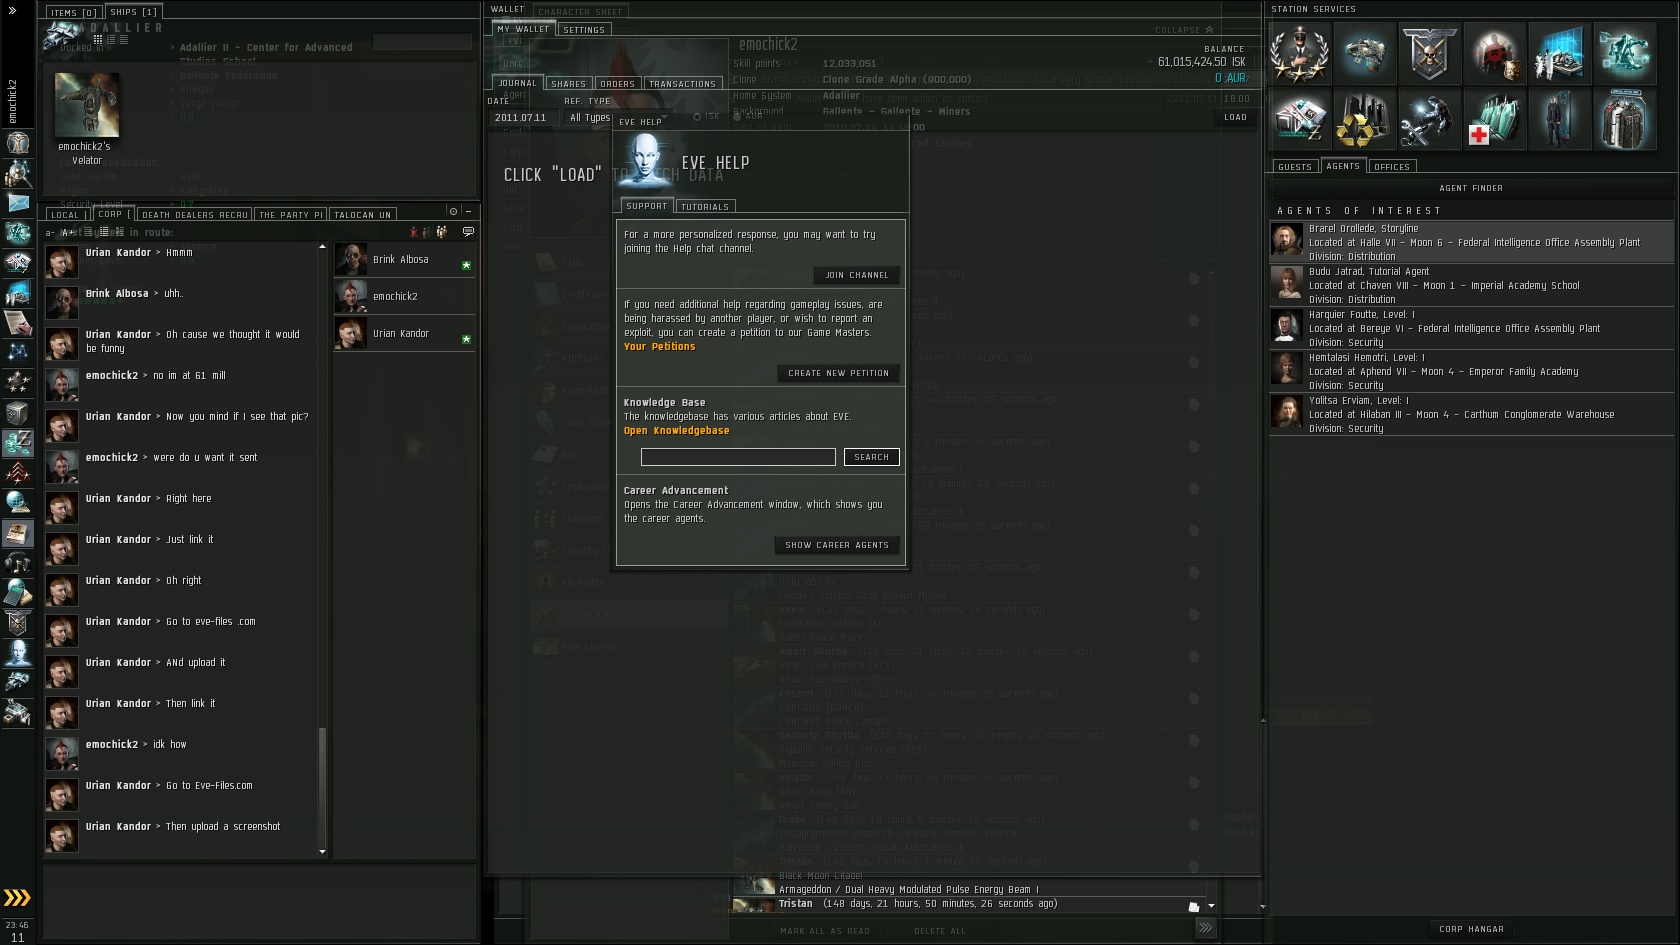This screenshot has width=1680, height=945.
Task: Open the red cross medical clone service
Action: coord(1494,119)
